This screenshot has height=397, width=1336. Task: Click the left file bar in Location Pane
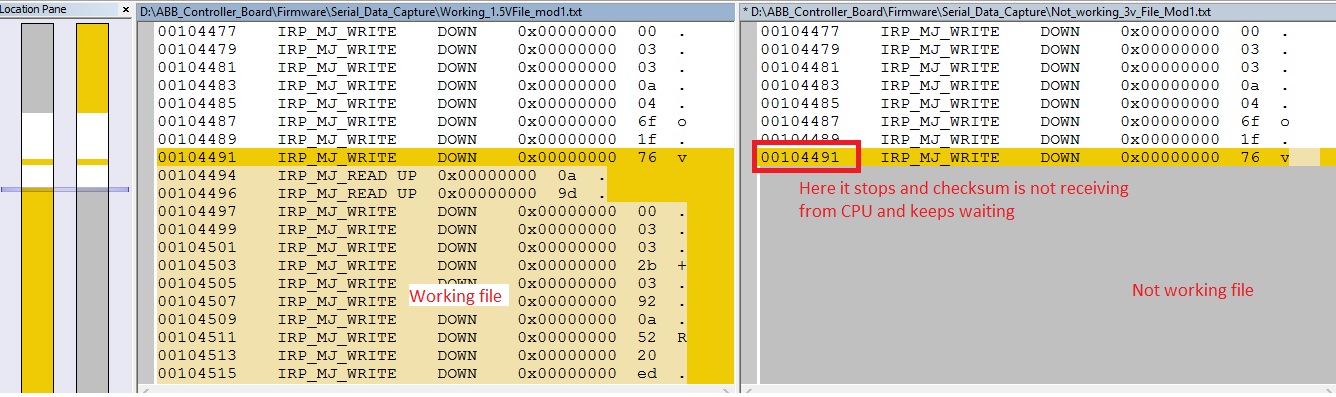(38, 208)
